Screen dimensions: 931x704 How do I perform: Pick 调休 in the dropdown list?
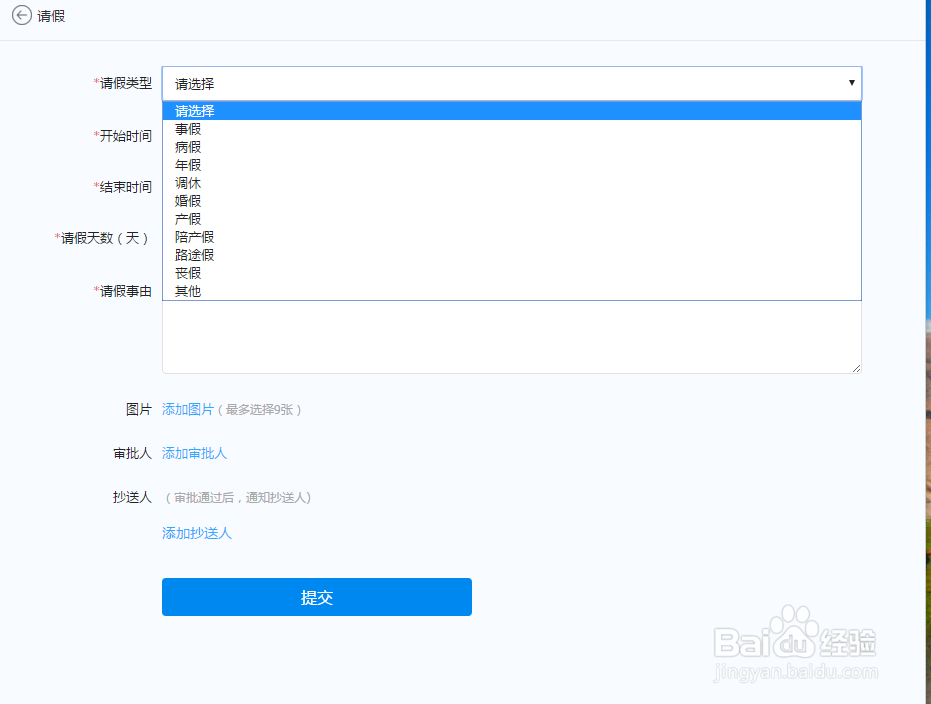512,183
